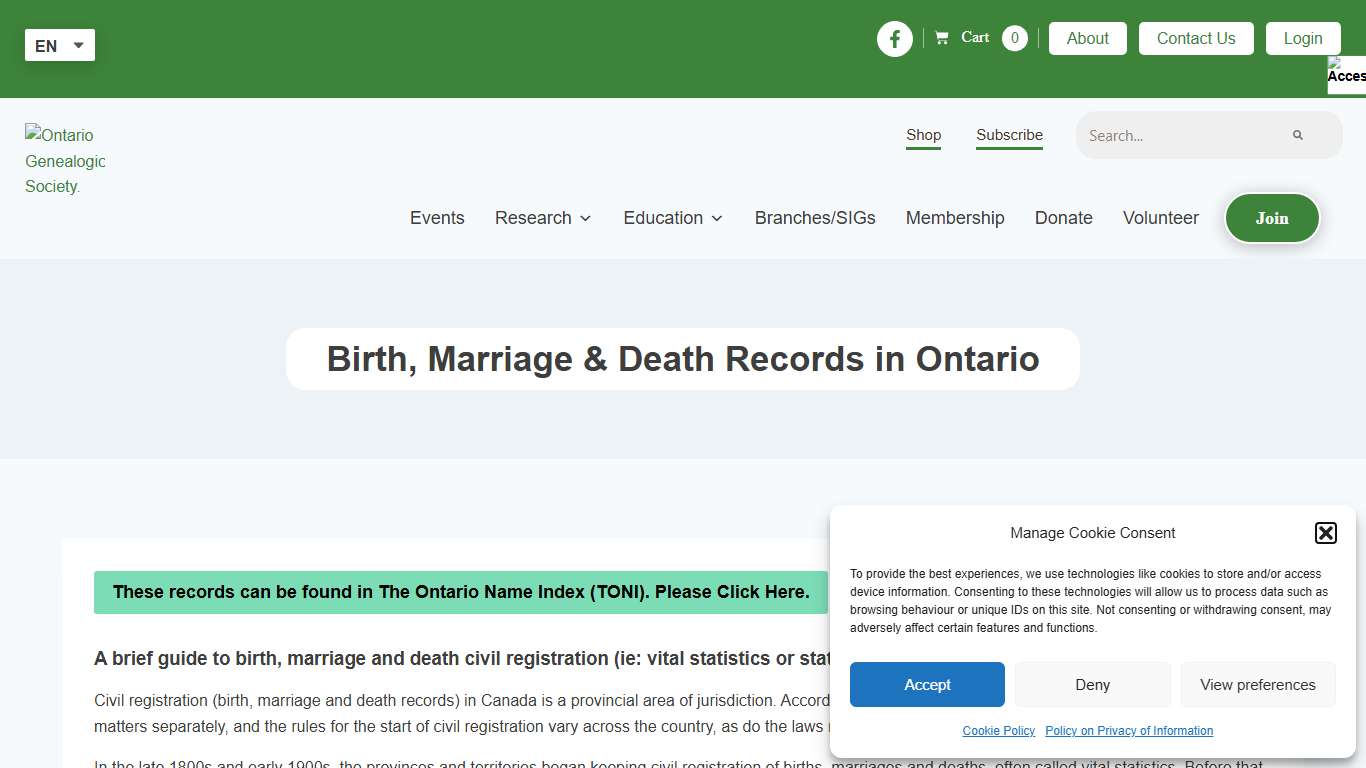This screenshot has height=768, width=1366.
Task: Open the EN language selector
Action: click(x=58, y=44)
